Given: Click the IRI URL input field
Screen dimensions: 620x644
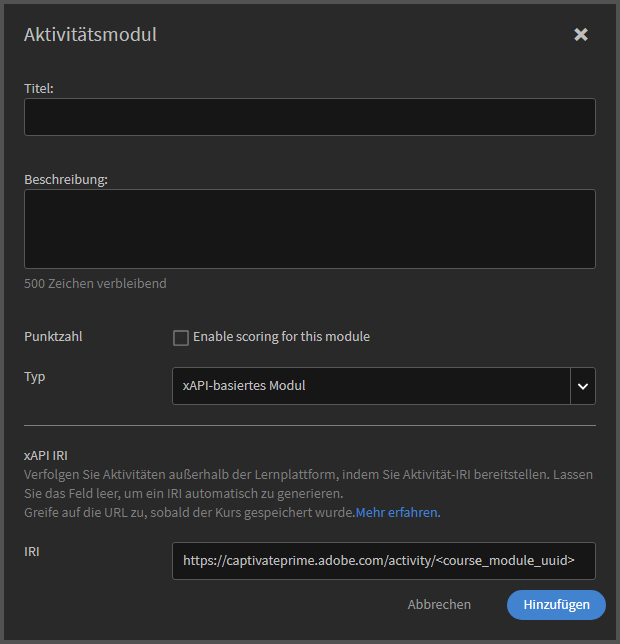Looking at the screenshot, I should [383, 561].
